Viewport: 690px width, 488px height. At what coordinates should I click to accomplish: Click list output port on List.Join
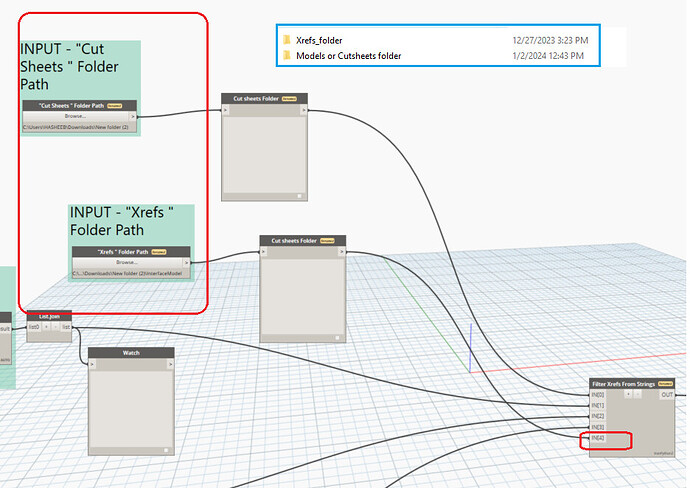coord(66,327)
